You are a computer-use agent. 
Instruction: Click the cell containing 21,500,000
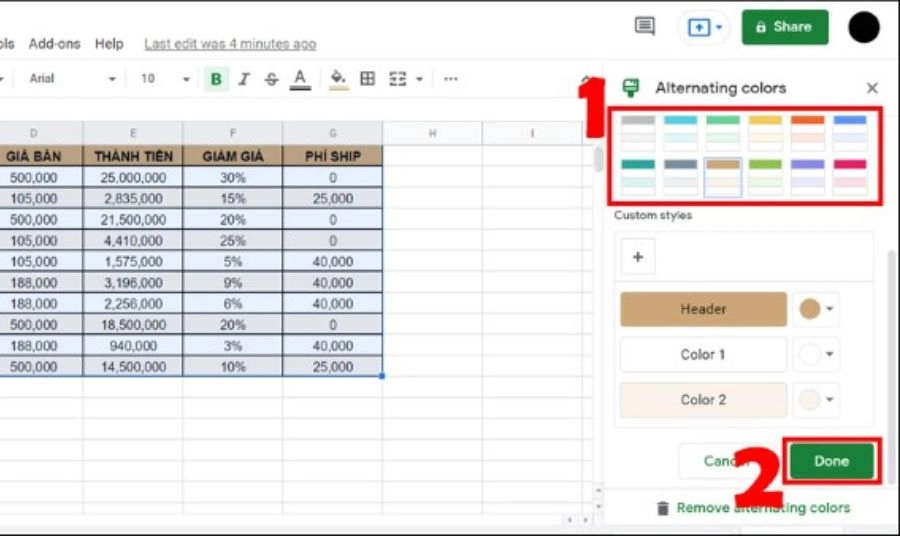tap(133, 219)
